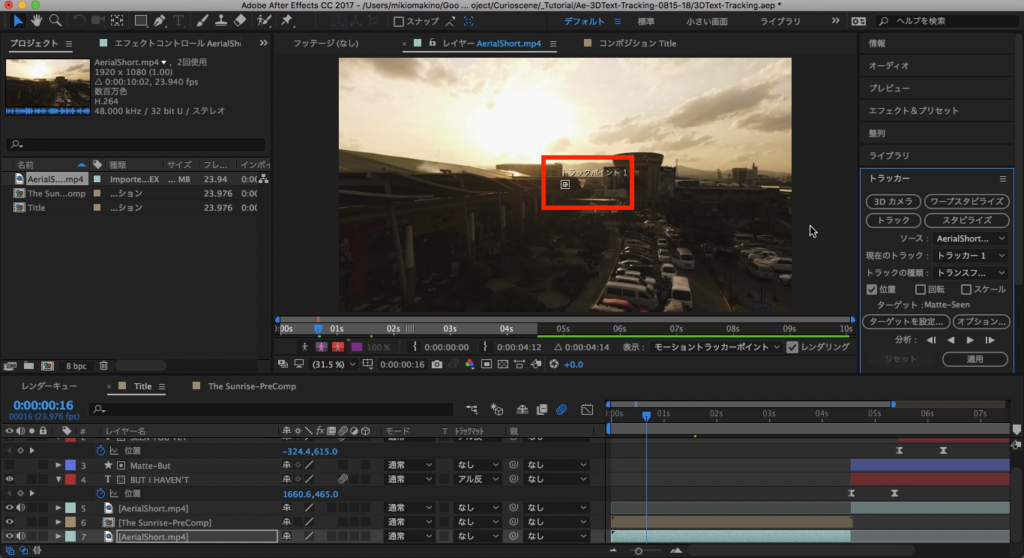Click the 適用 (Apply) button

click(x=976, y=358)
